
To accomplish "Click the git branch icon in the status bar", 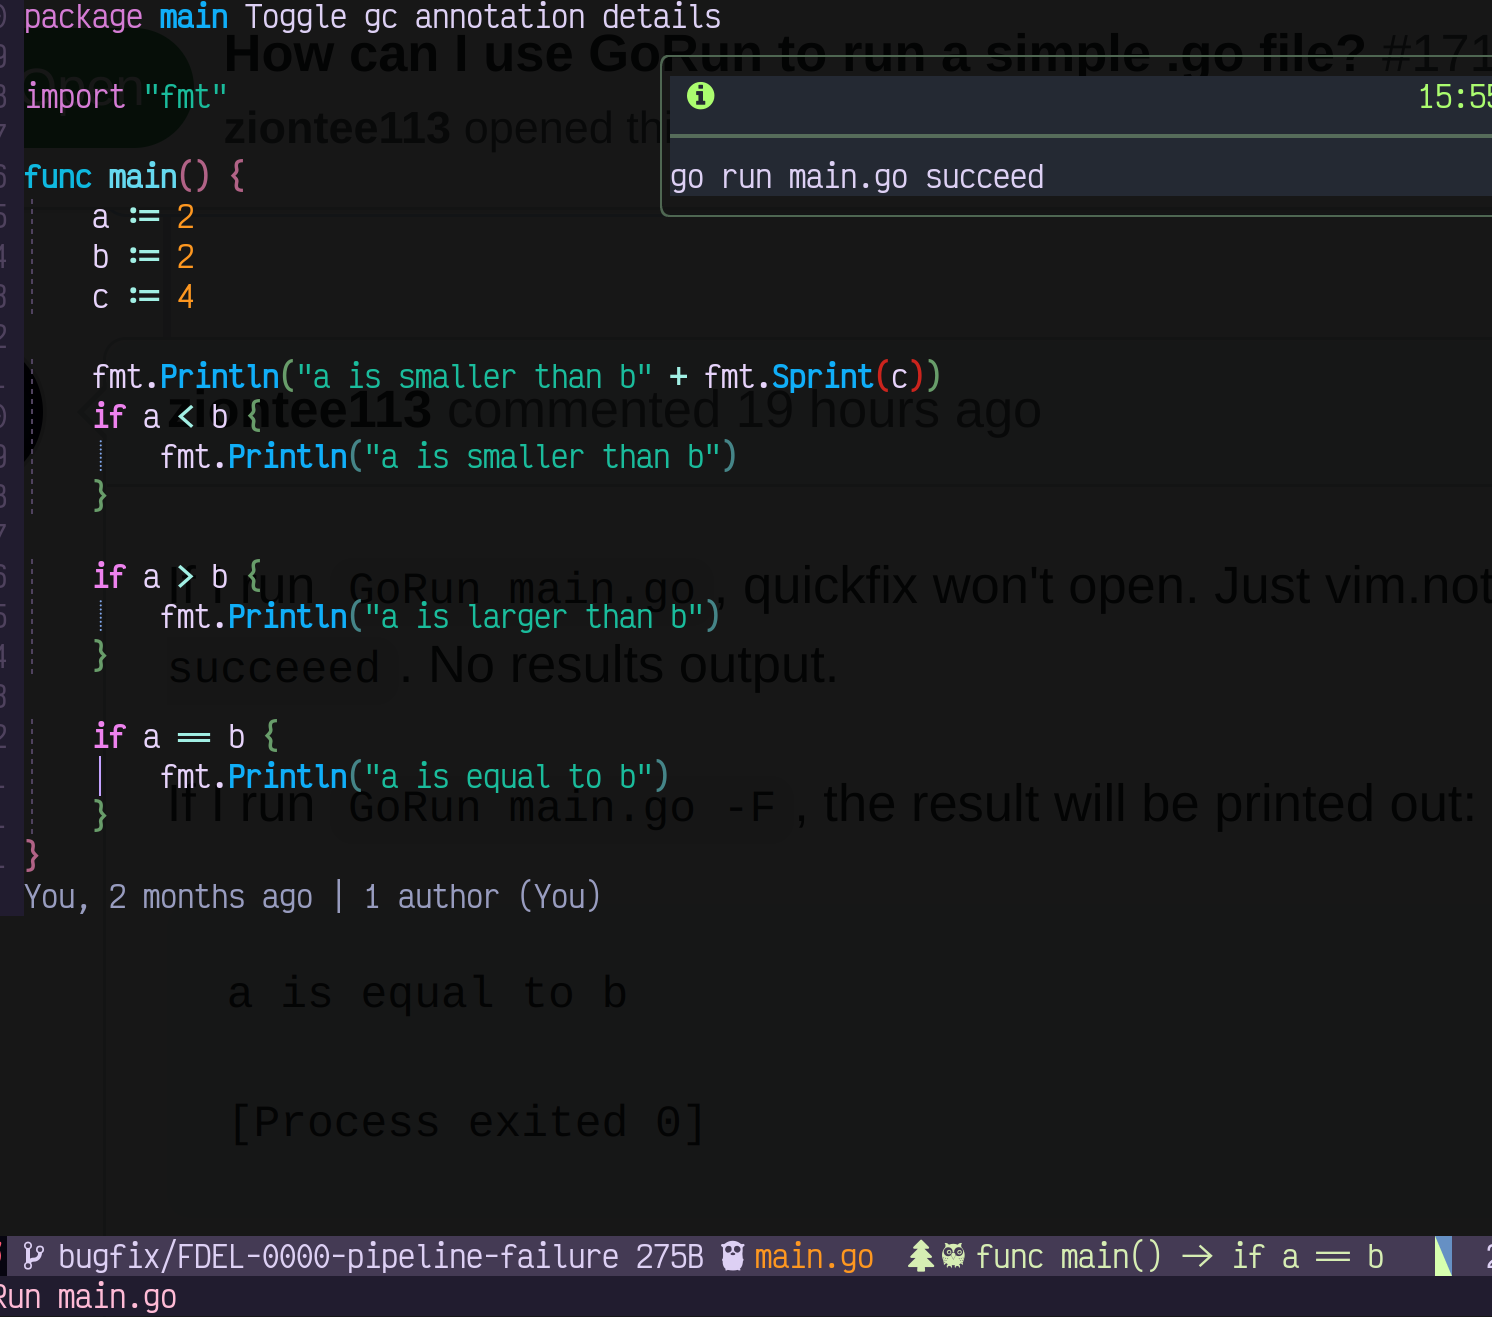I will coord(33,1256).
